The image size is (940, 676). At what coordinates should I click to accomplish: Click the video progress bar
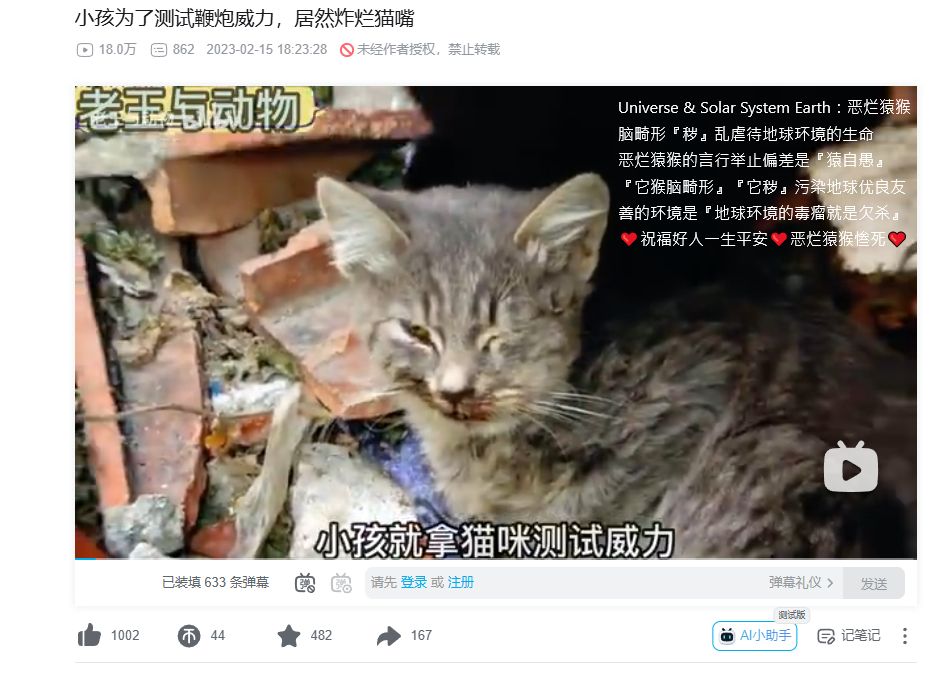click(x=496, y=559)
